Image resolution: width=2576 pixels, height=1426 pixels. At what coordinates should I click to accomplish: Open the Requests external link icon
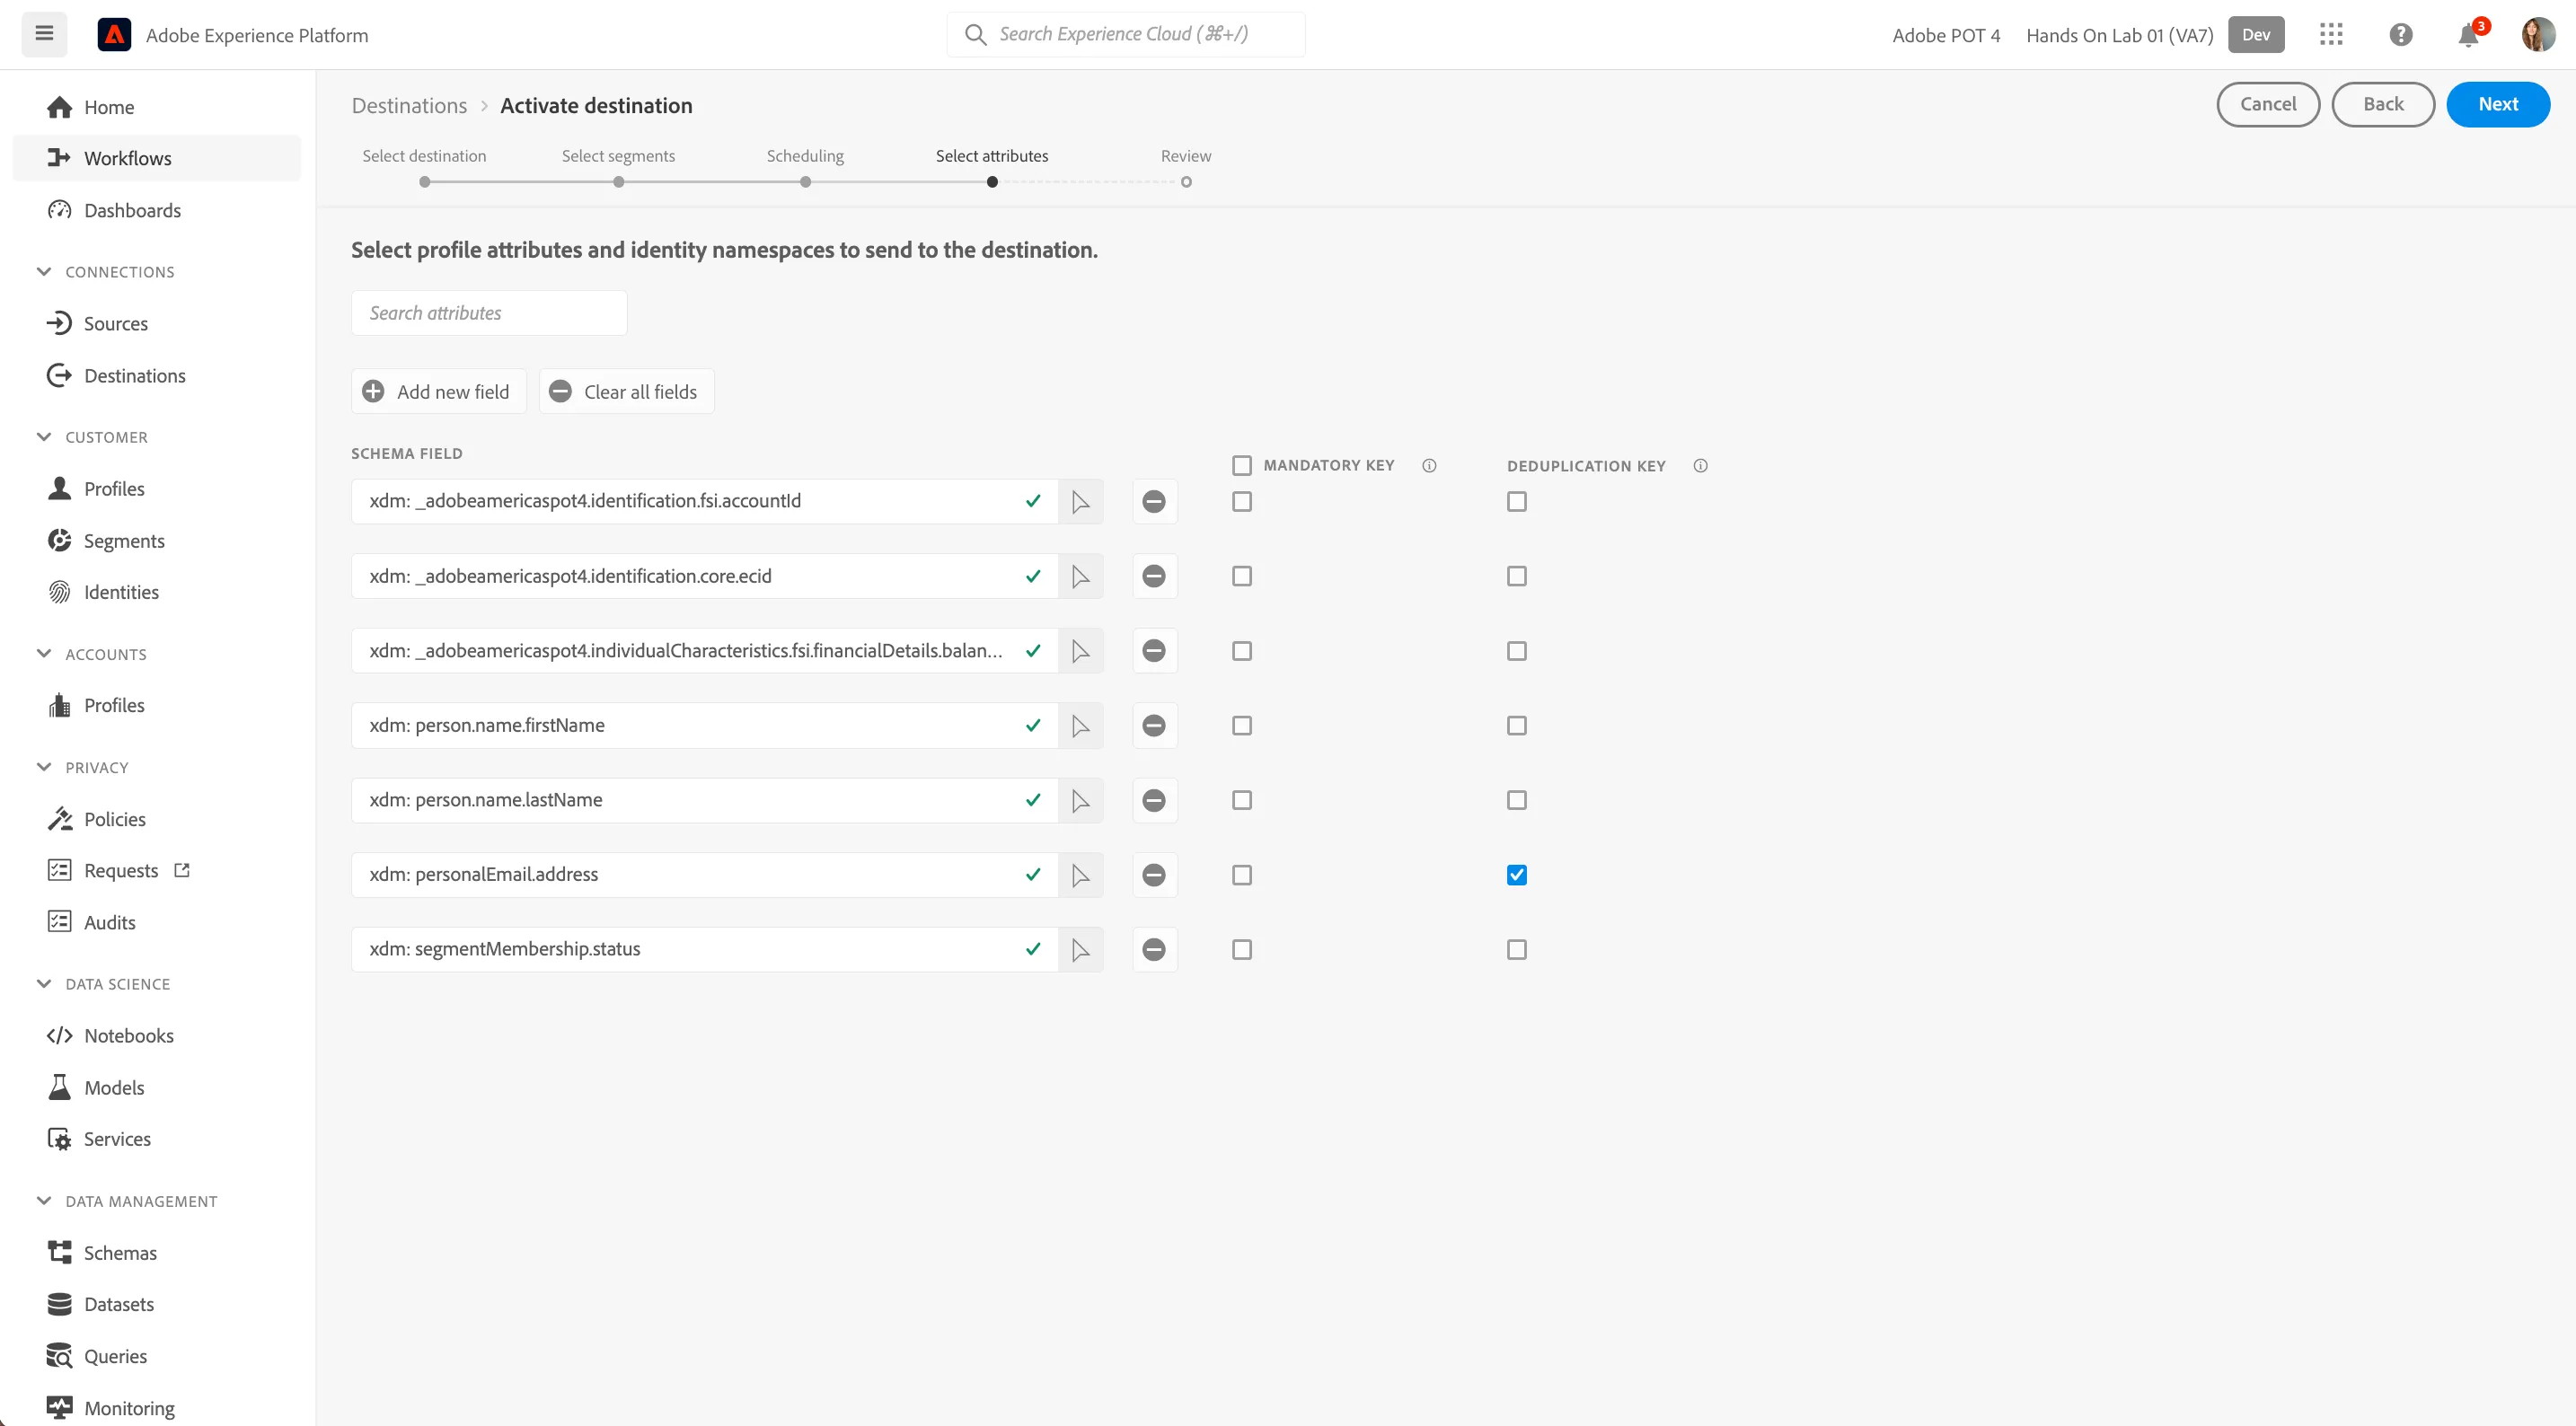pos(182,870)
